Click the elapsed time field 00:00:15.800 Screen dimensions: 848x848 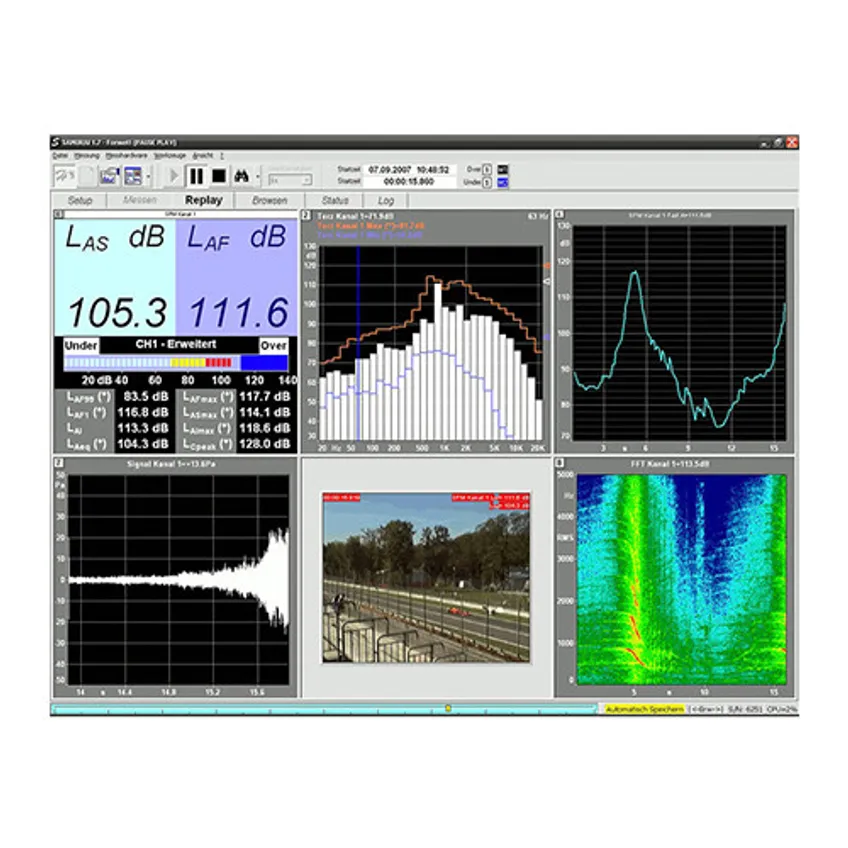tap(409, 182)
